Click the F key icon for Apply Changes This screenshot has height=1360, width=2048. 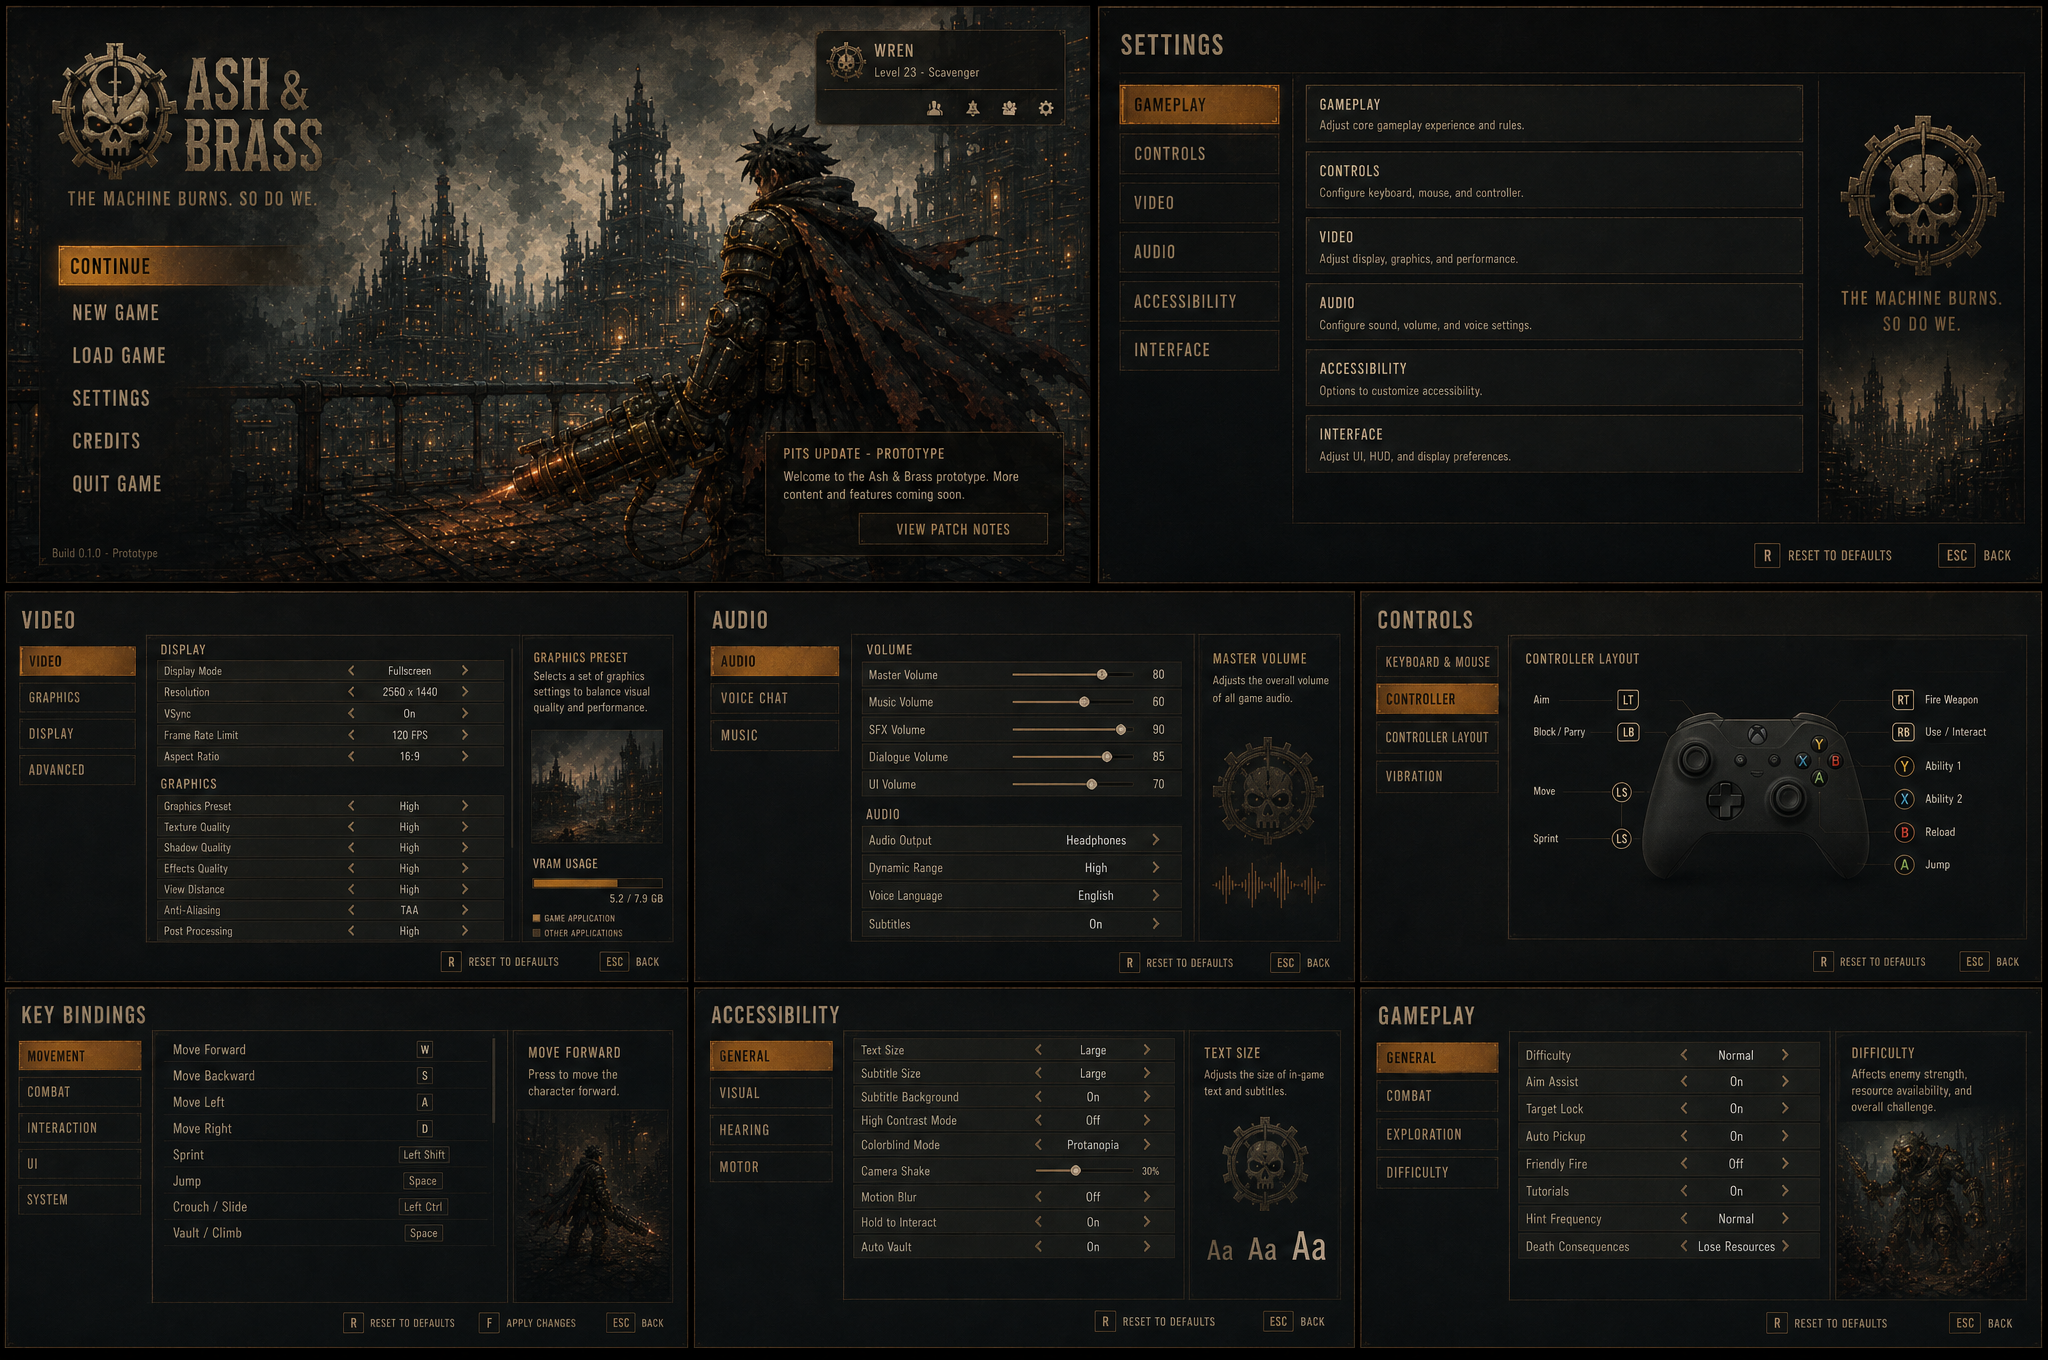click(489, 1323)
